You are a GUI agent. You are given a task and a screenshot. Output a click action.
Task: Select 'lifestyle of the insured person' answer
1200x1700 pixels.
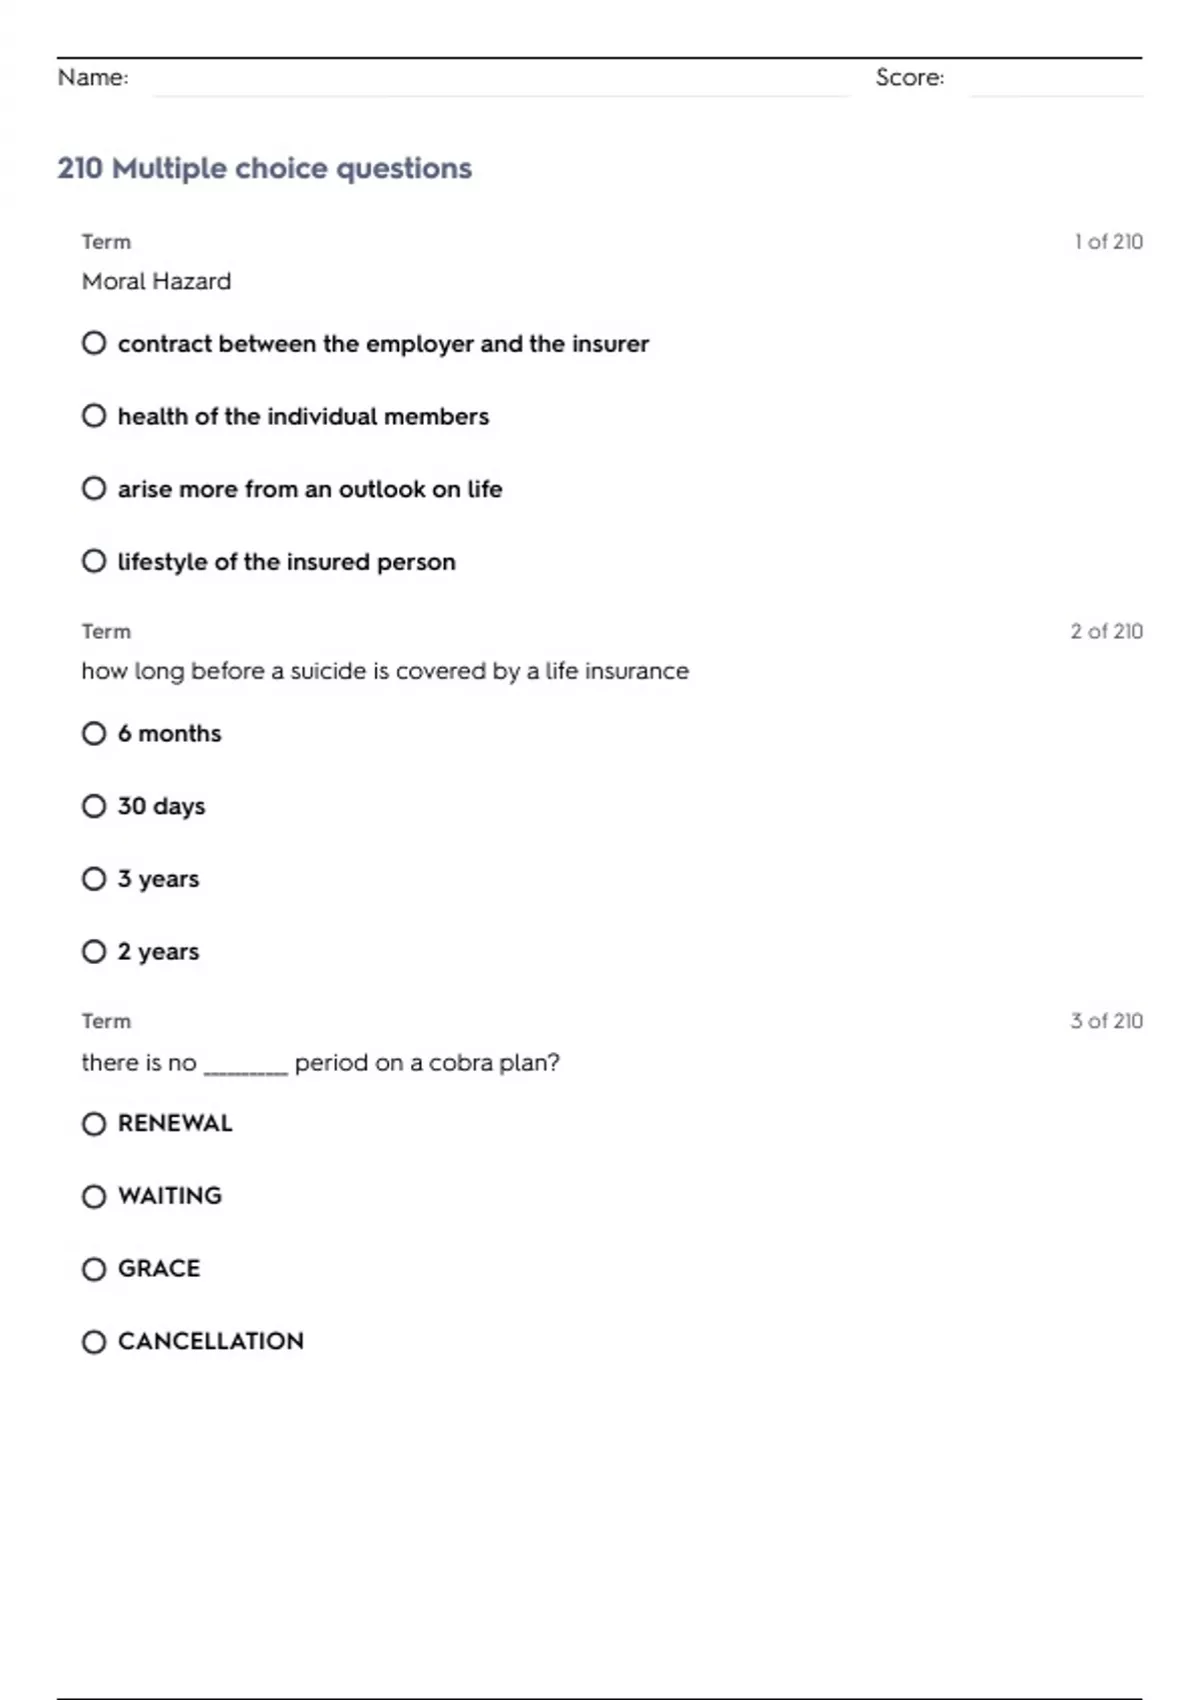[x=94, y=562]
